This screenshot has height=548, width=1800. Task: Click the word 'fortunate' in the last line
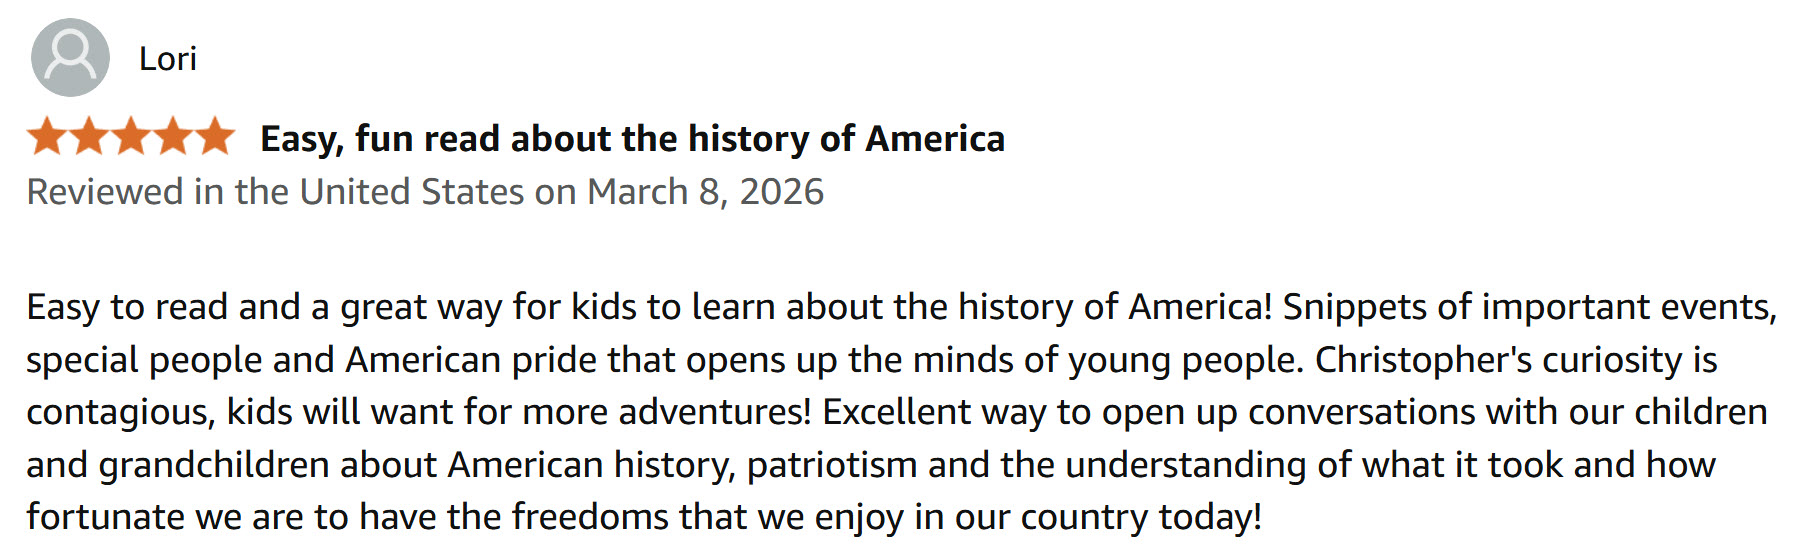[105, 517]
